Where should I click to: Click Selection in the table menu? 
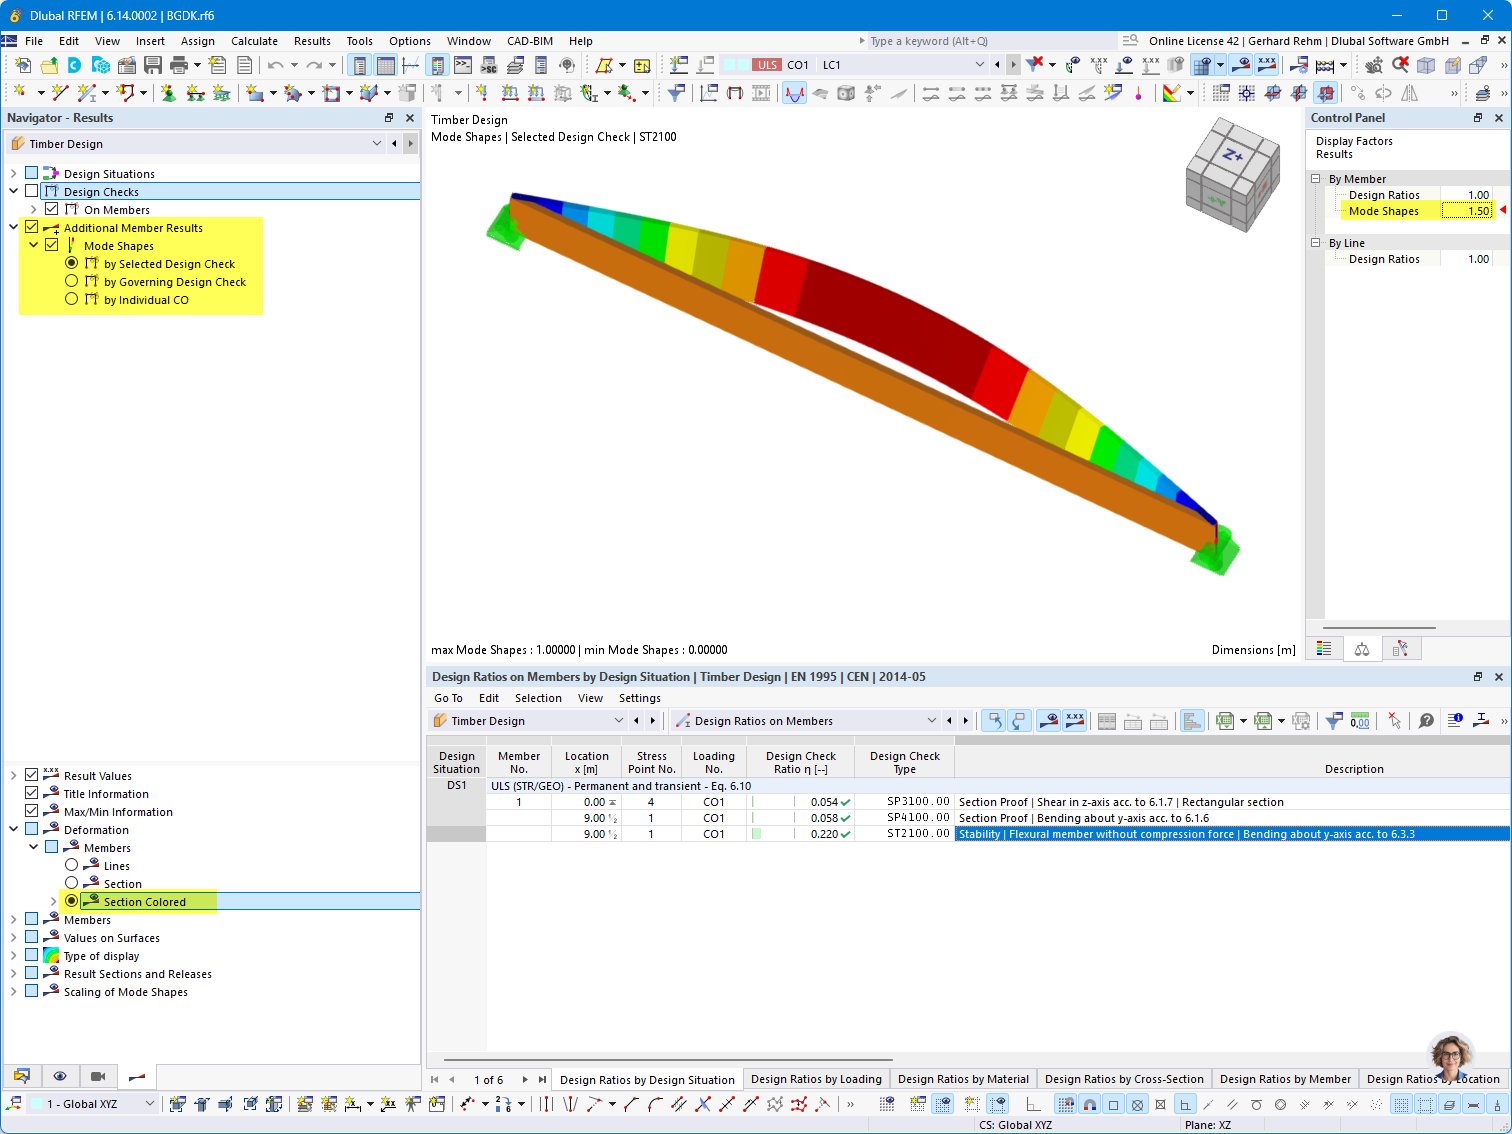pos(538,698)
